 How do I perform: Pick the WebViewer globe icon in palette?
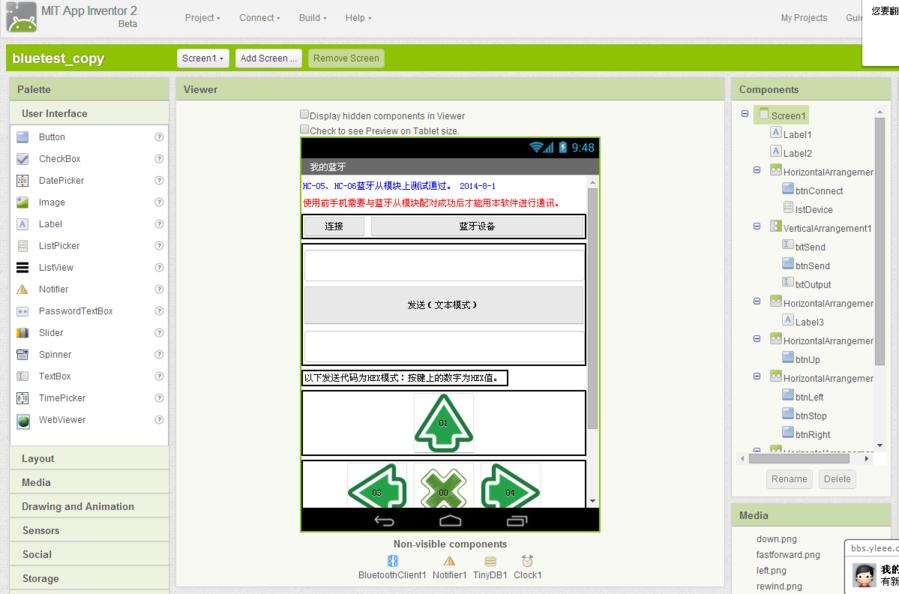[x=23, y=420]
